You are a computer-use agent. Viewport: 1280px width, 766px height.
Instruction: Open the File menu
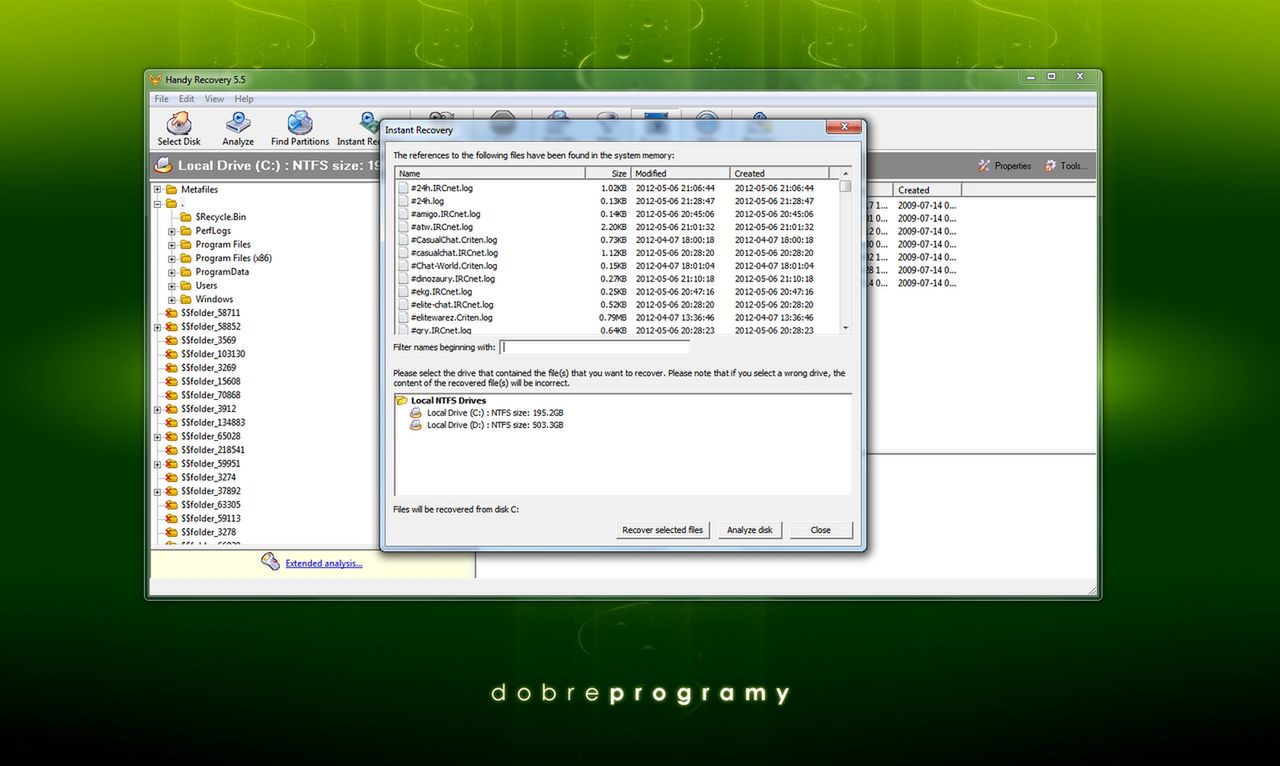(x=161, y=99)
